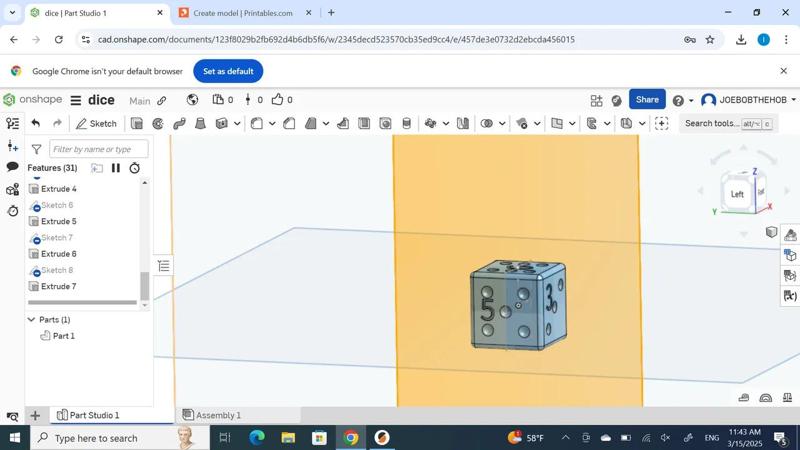Click the plus icon to add a tab

tap(35, 416)
